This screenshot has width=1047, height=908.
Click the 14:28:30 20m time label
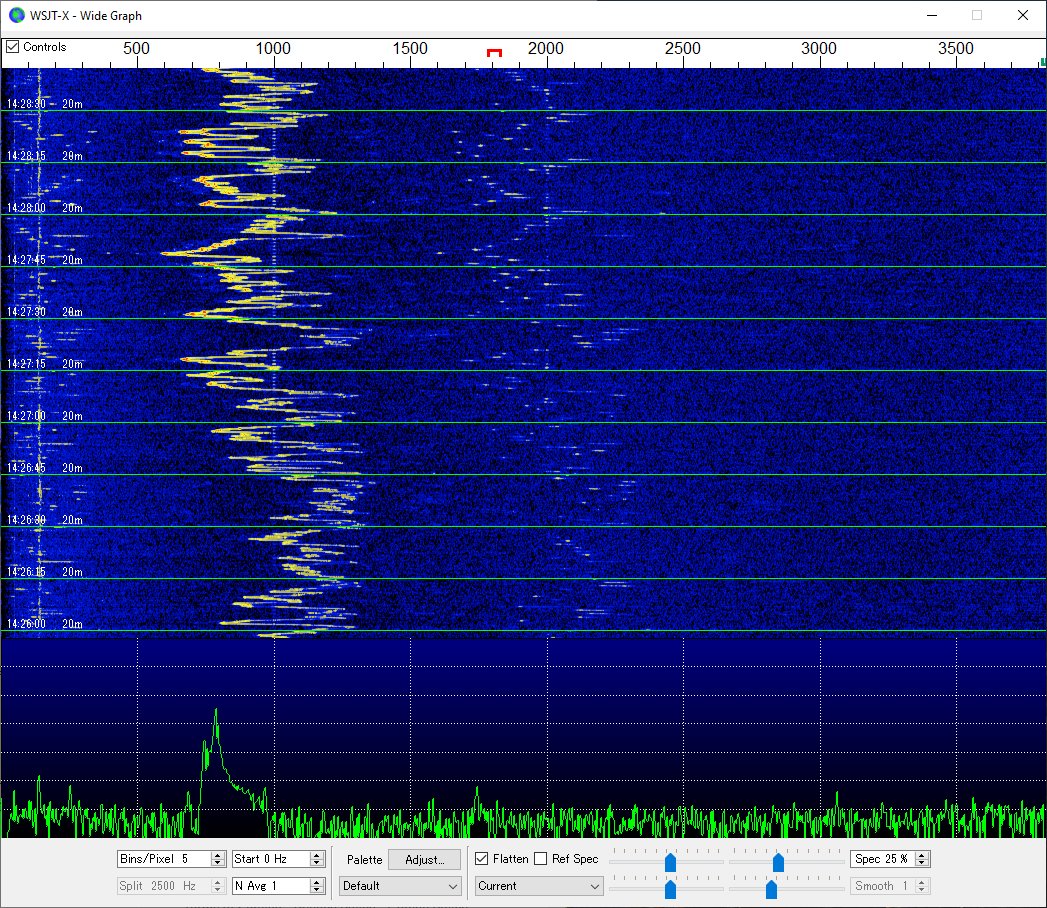pyautogui.click(x=45, y=103)
